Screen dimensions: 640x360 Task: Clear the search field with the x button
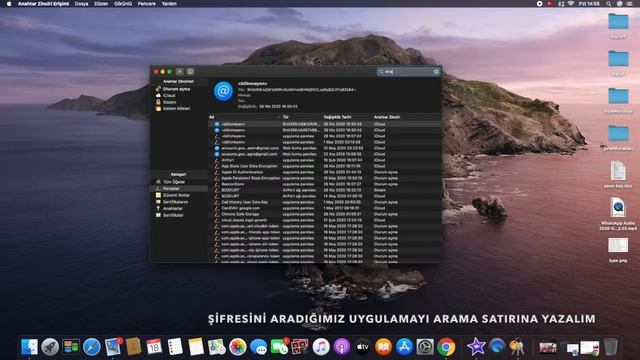tap(436, 72)
